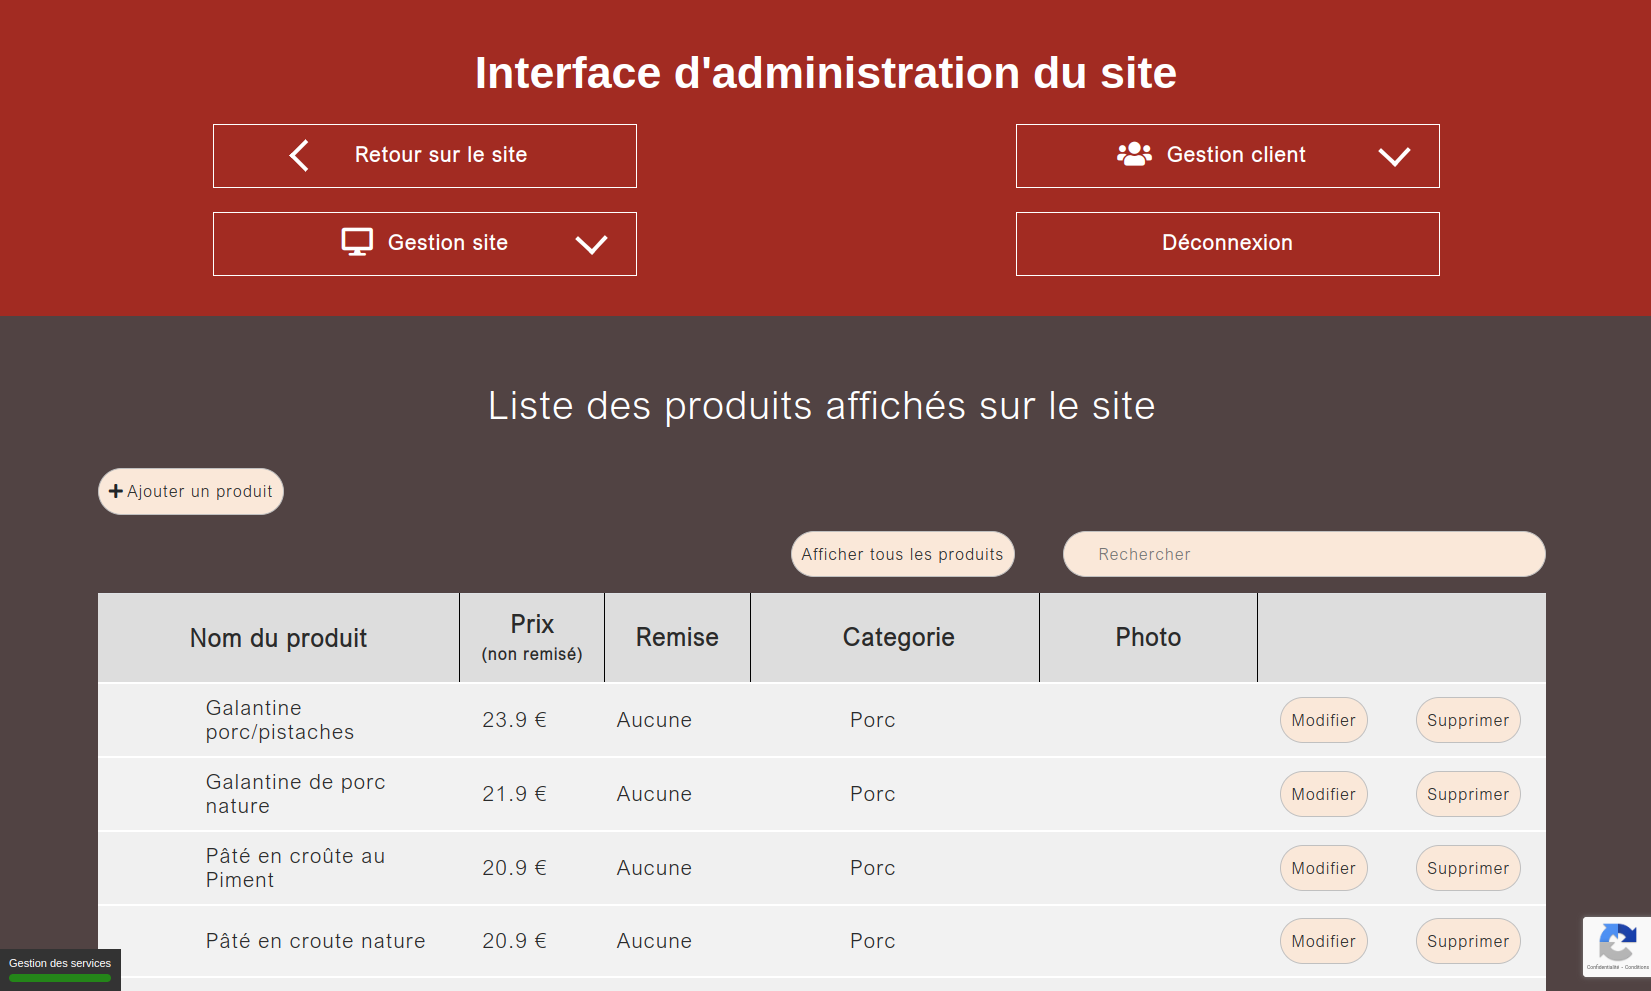Open the Gestion client menu
This screenshot has width=1651, height=991.
pos(1227,155)
